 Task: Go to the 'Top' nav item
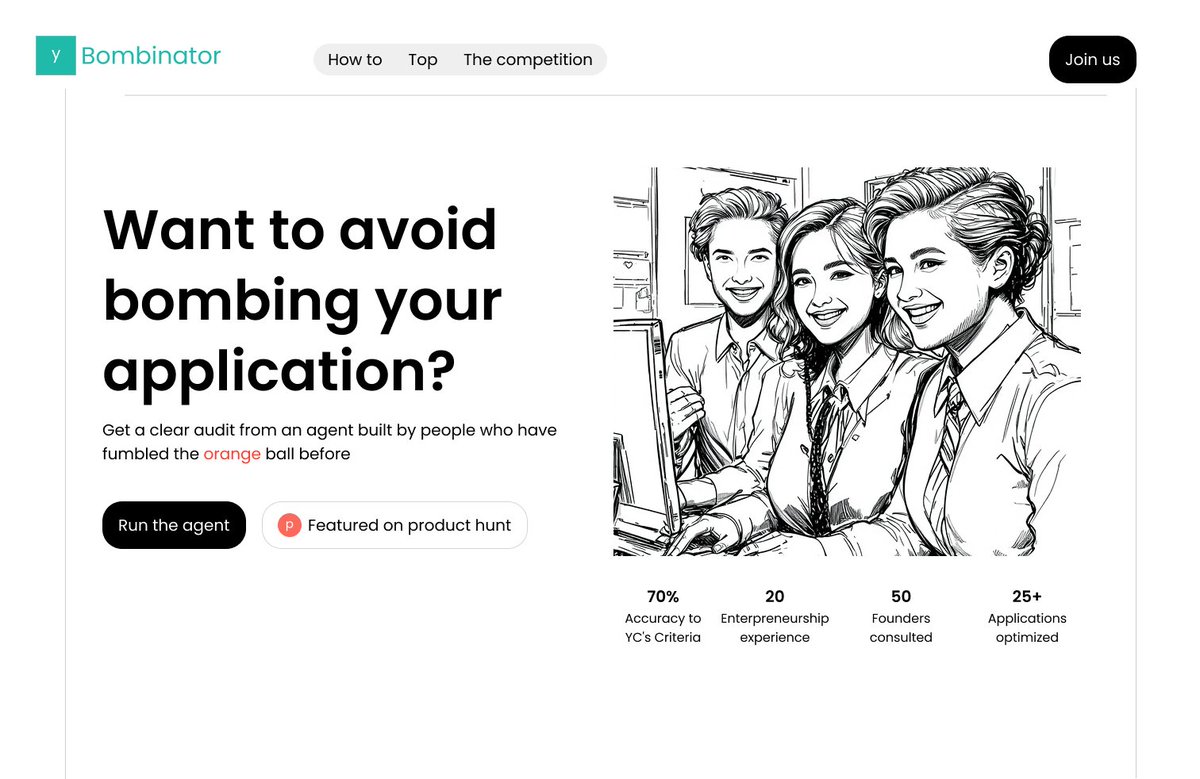coord(423,59)
